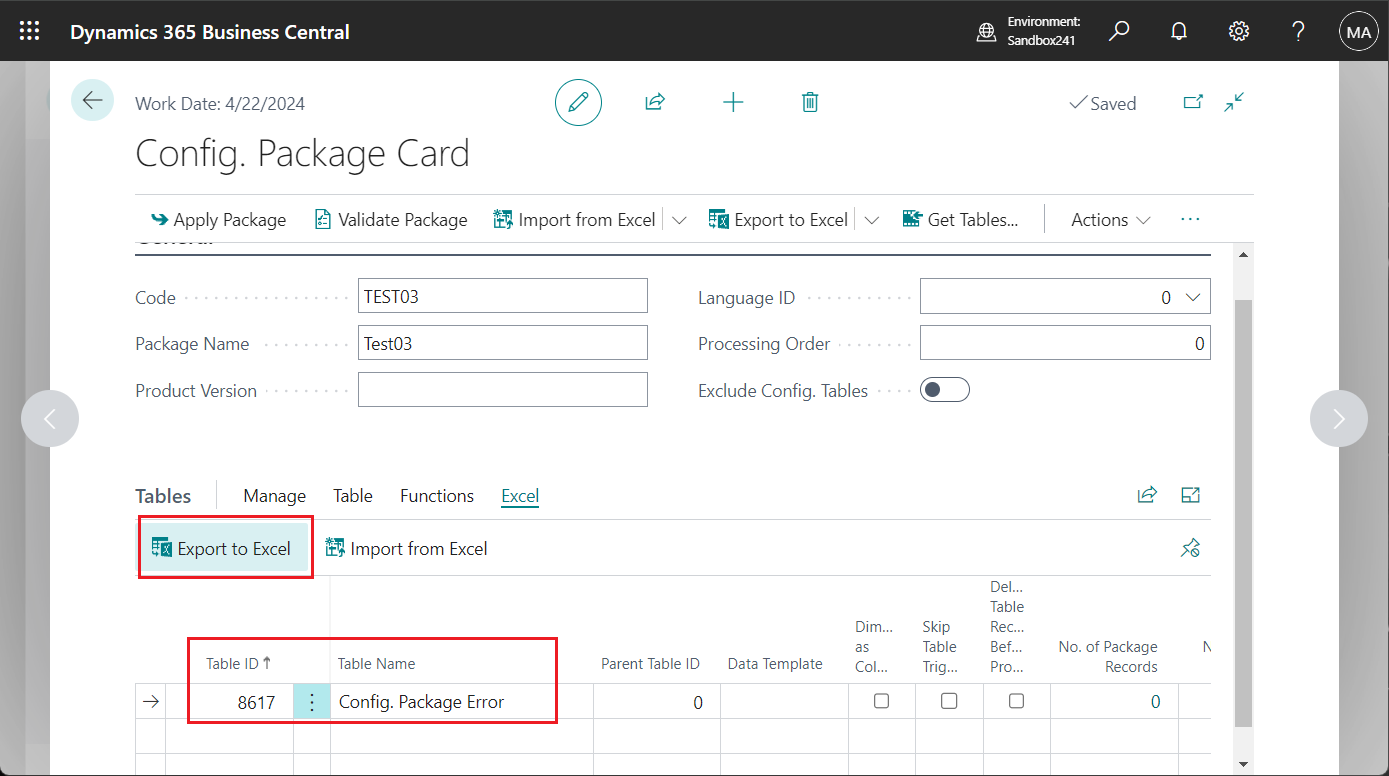Click Validate Package
Image resolution: width=1389 pixels, height=776 pixels.
pyautogui.click(x=390, y=219)
